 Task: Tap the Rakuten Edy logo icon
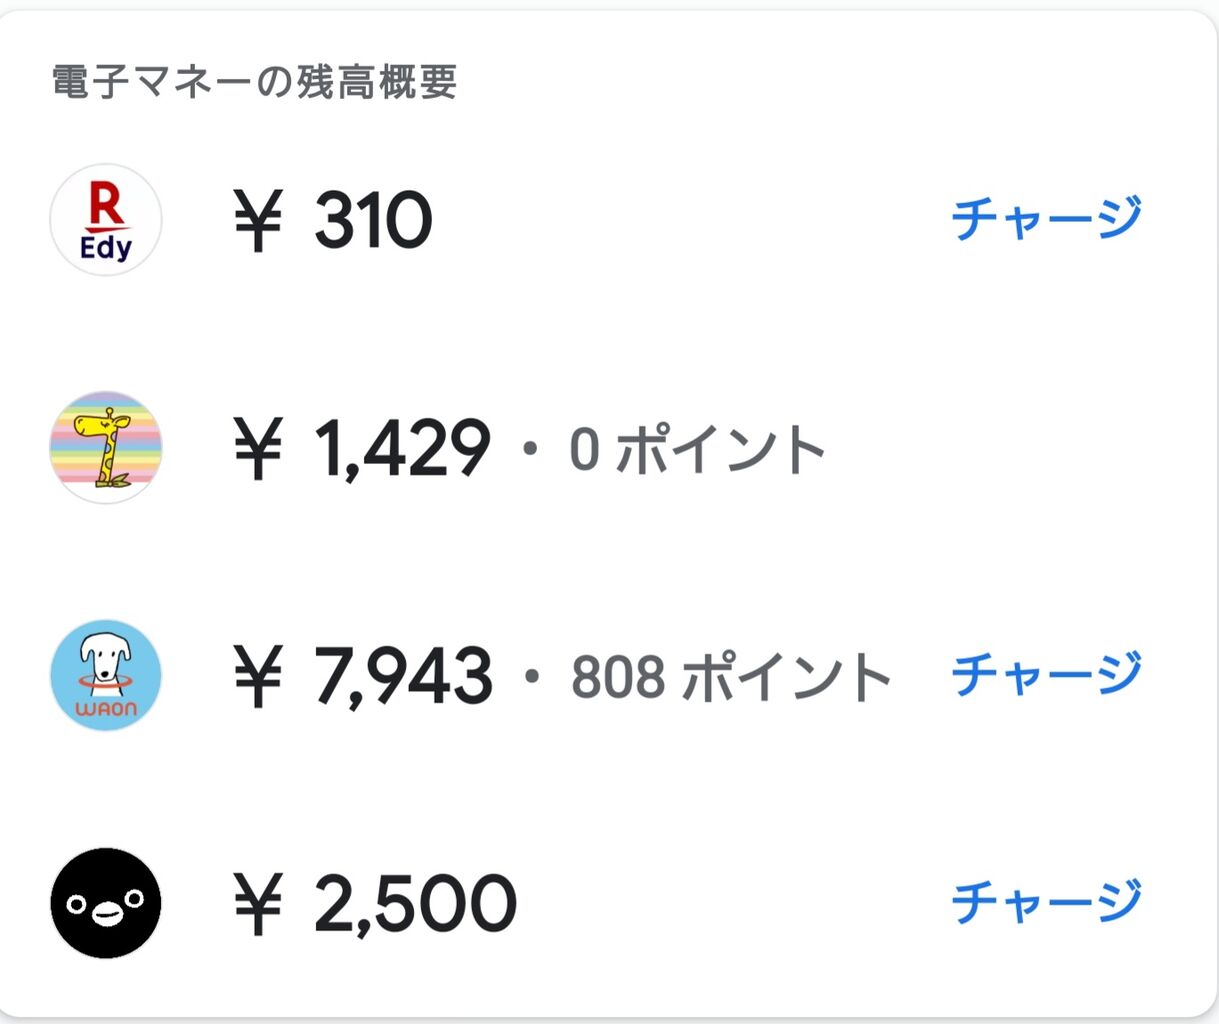tap(106, 220)
